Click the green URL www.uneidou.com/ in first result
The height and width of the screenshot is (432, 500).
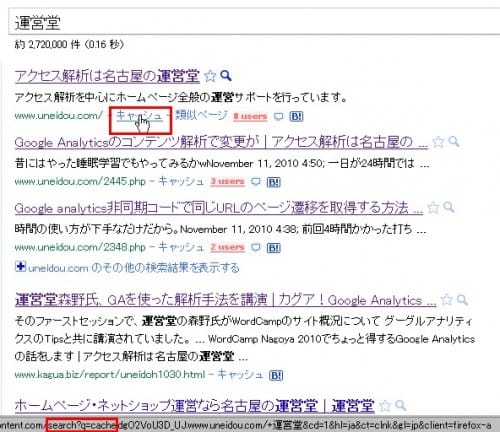(59, 116)
